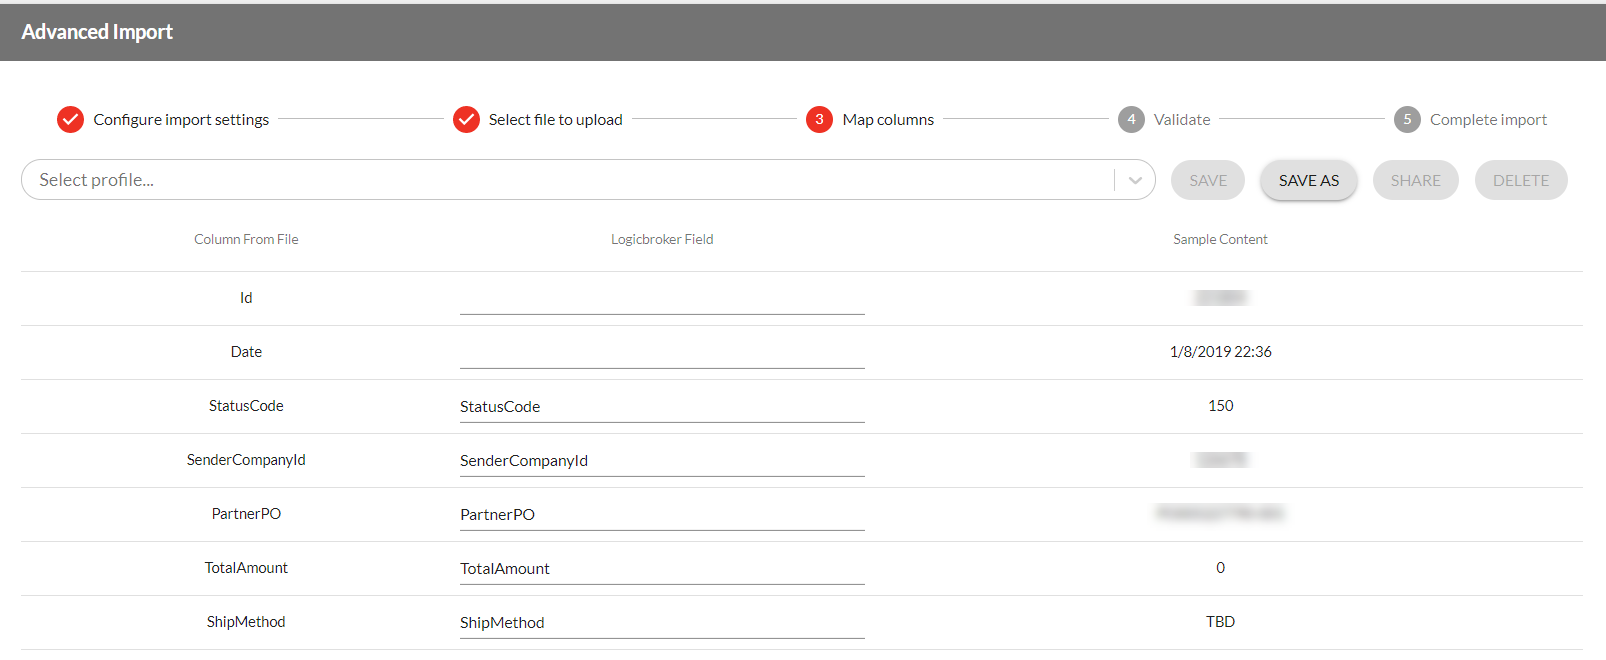The width and height of the screenshot is (1606, 660).
Task: Change the StatusCode field mapping
Action: click(x=661, y=407)
